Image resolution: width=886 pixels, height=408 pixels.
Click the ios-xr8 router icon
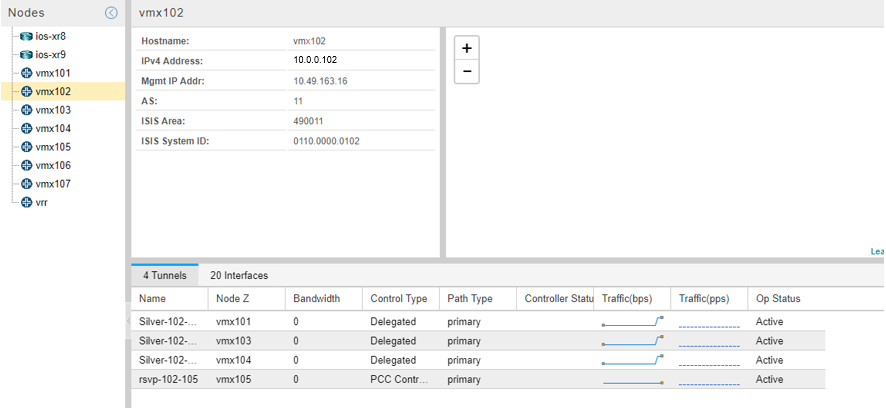pos(26,36)
